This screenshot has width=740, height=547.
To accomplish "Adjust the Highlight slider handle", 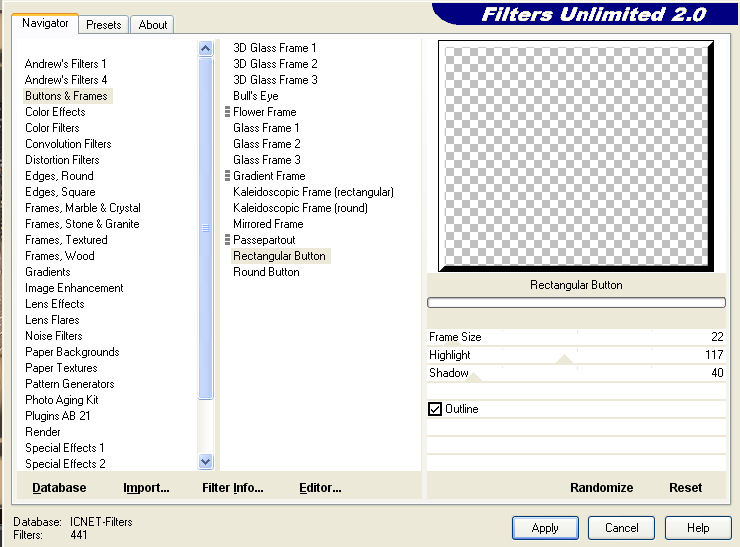I will coord(564,359).
